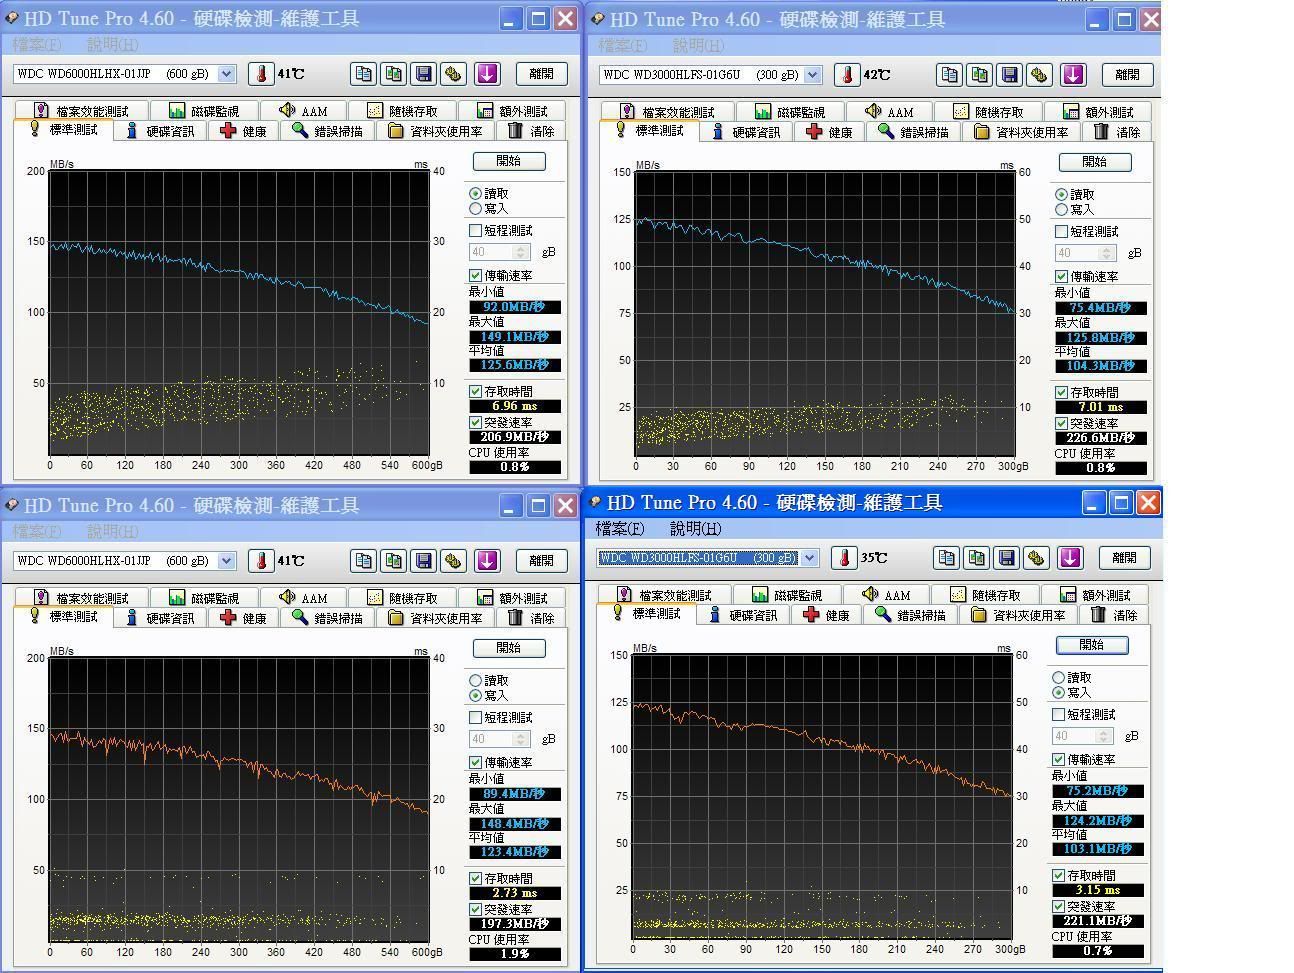Uncheck 存取時間 in 600 GB write-test window

click(x=476, y=878)
